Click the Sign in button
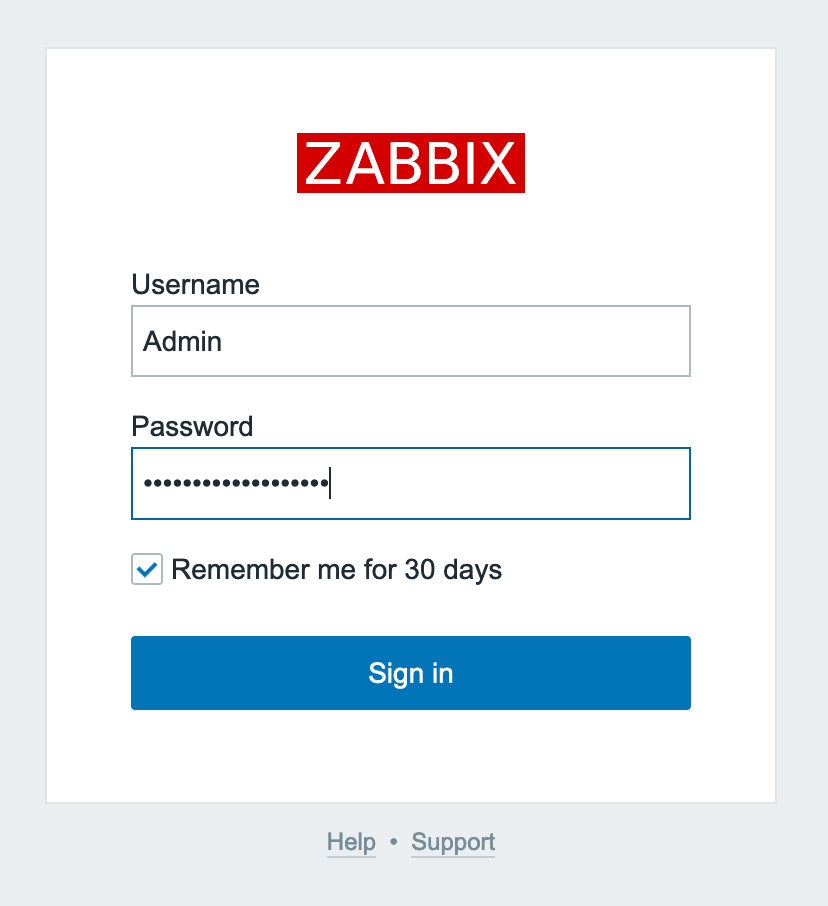Image resolution: width=828 pixels, height=906 pixels. pyautogui.click(x=410, y=673)
